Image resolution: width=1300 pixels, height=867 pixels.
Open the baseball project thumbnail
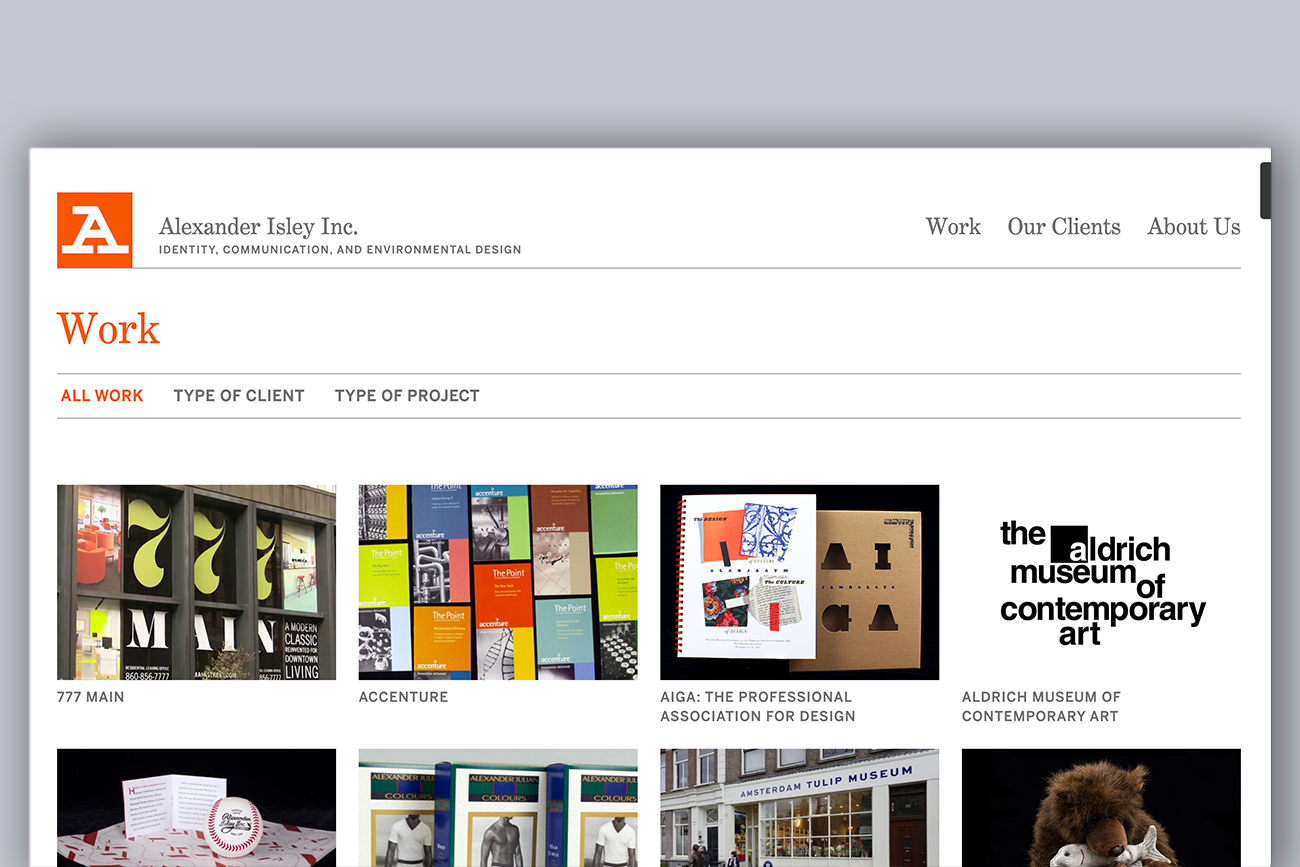196,807
